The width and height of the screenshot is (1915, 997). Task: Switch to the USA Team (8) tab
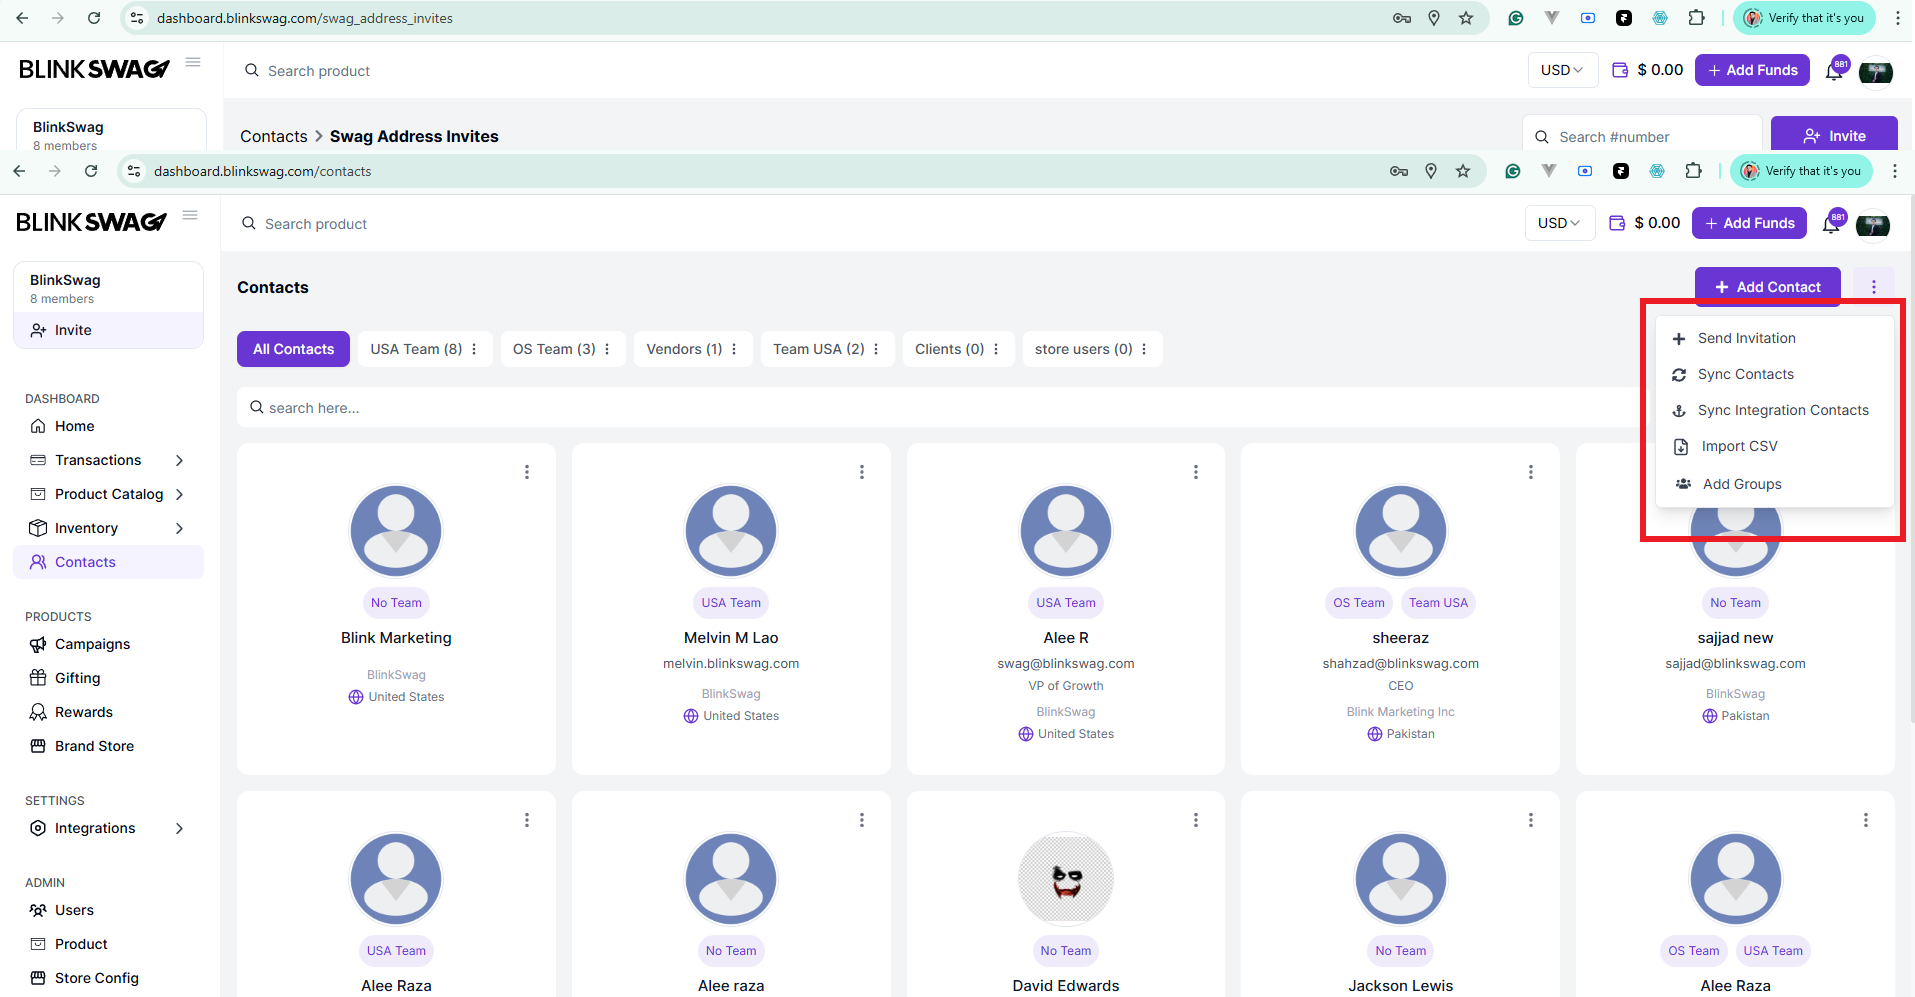coord(416,349)
